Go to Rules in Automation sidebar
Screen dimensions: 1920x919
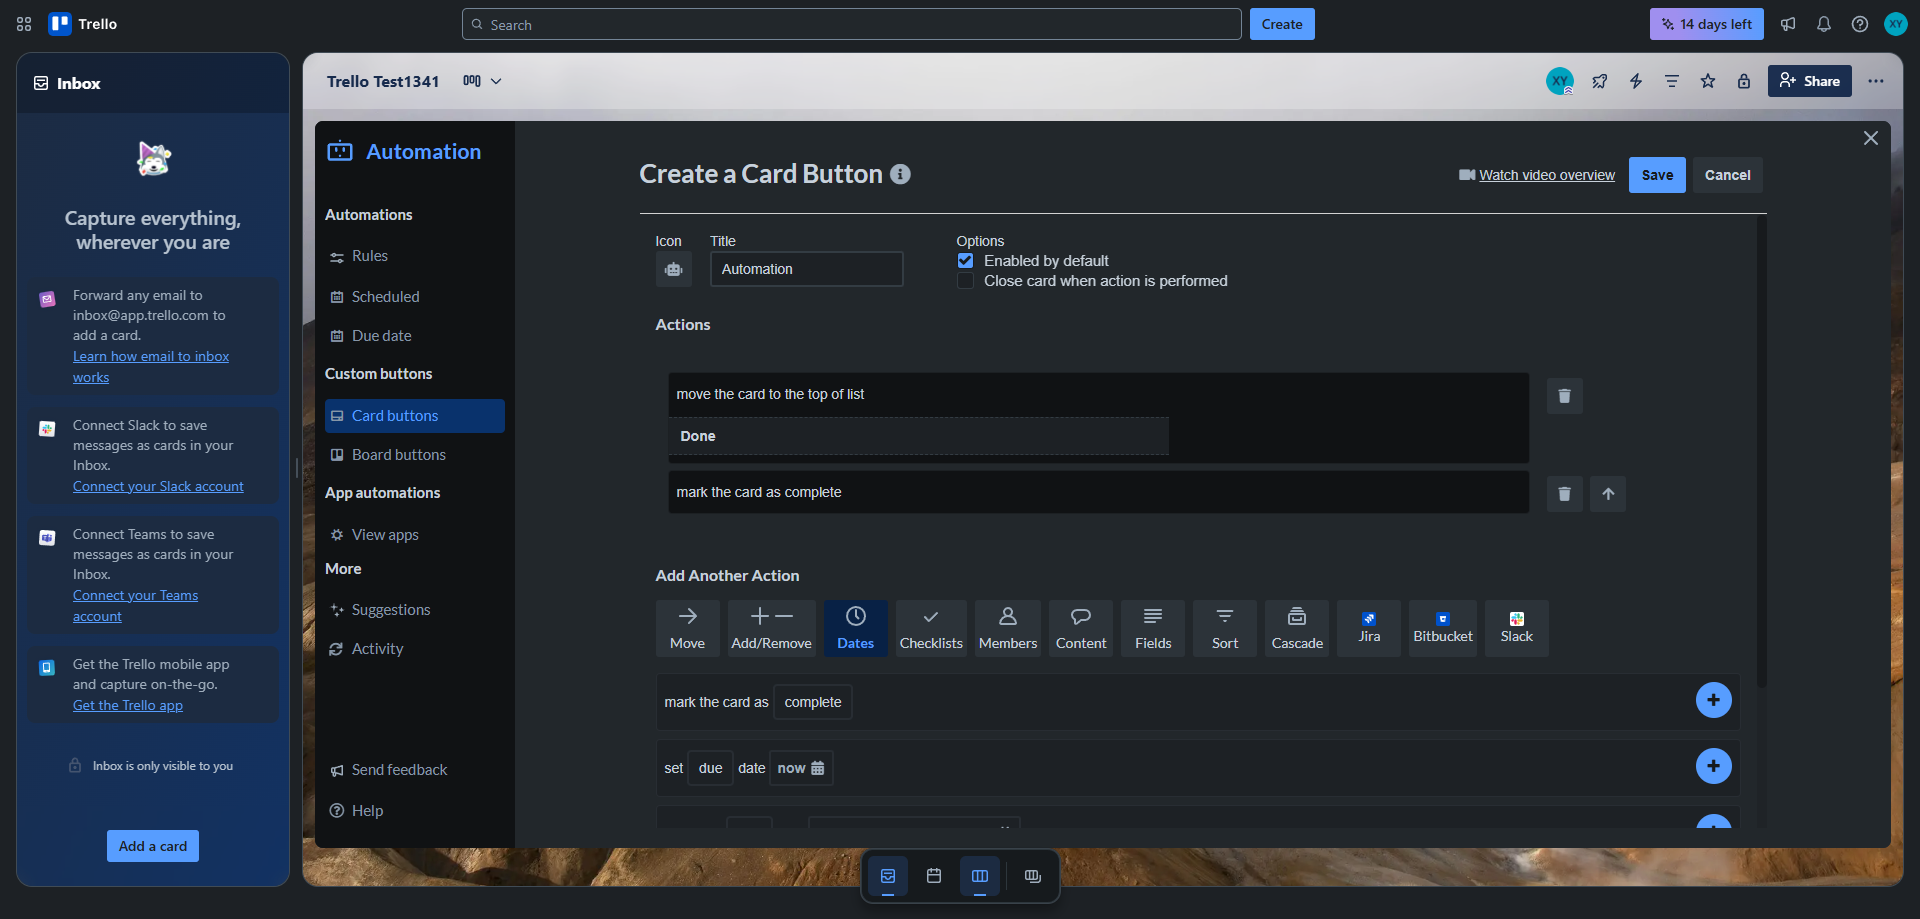click(x=415, y=256)
